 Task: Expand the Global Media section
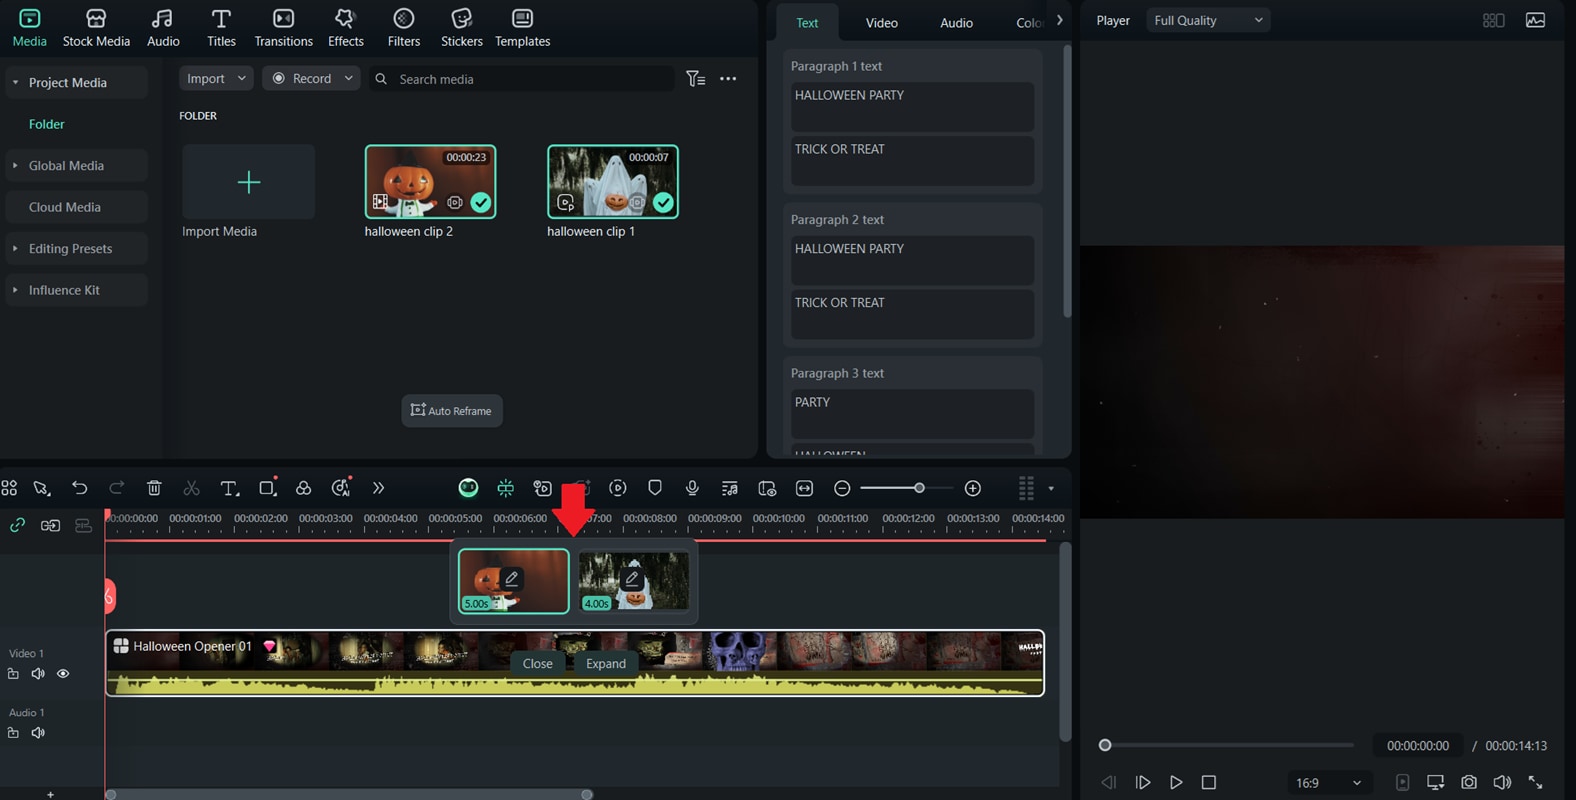pos(15,165)
